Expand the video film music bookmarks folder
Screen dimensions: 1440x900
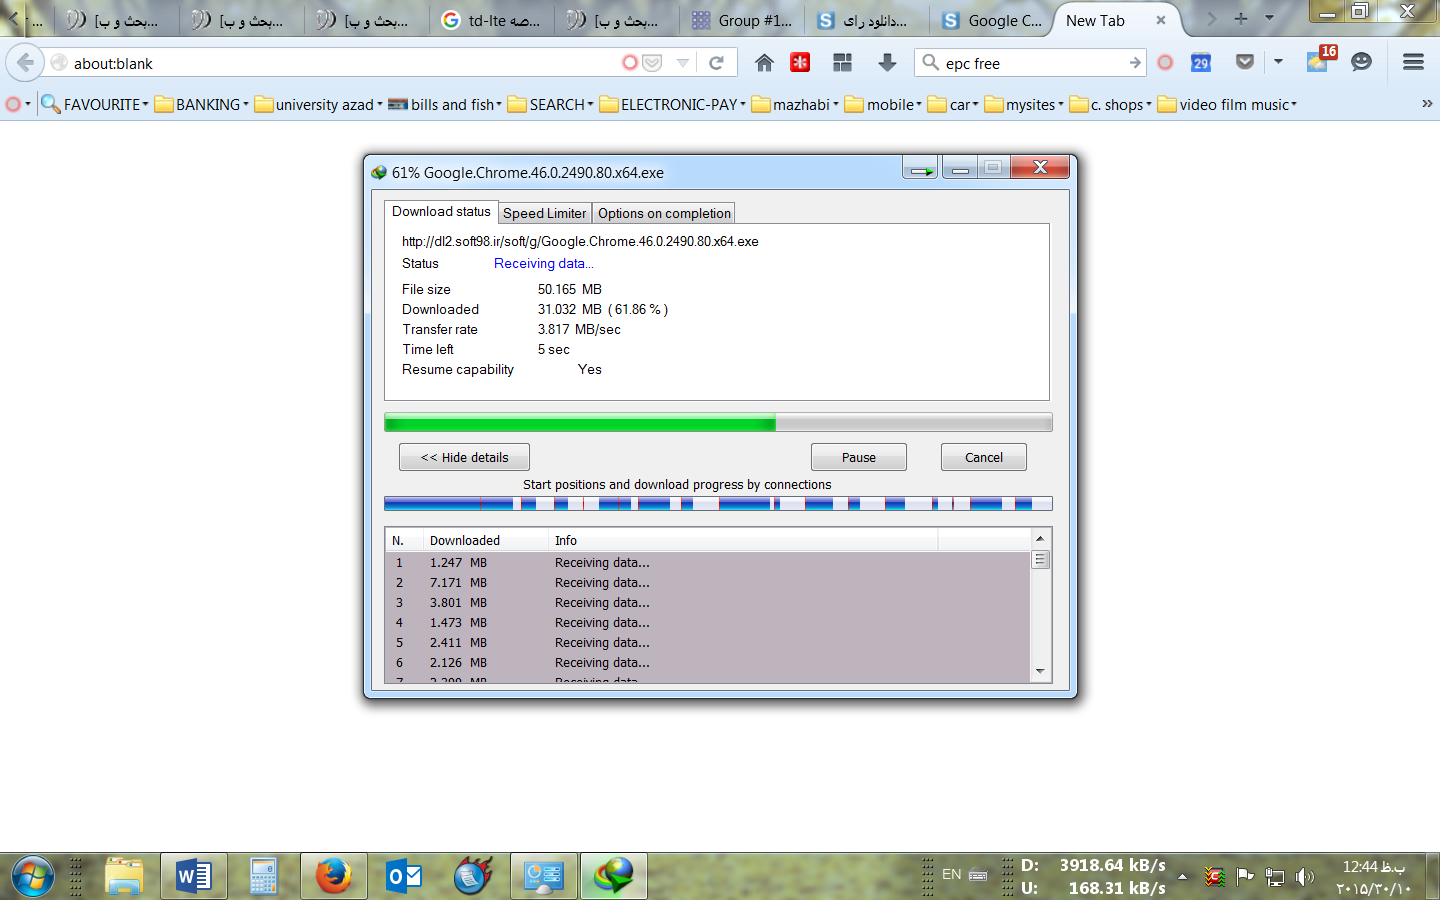pos(1228,104)
